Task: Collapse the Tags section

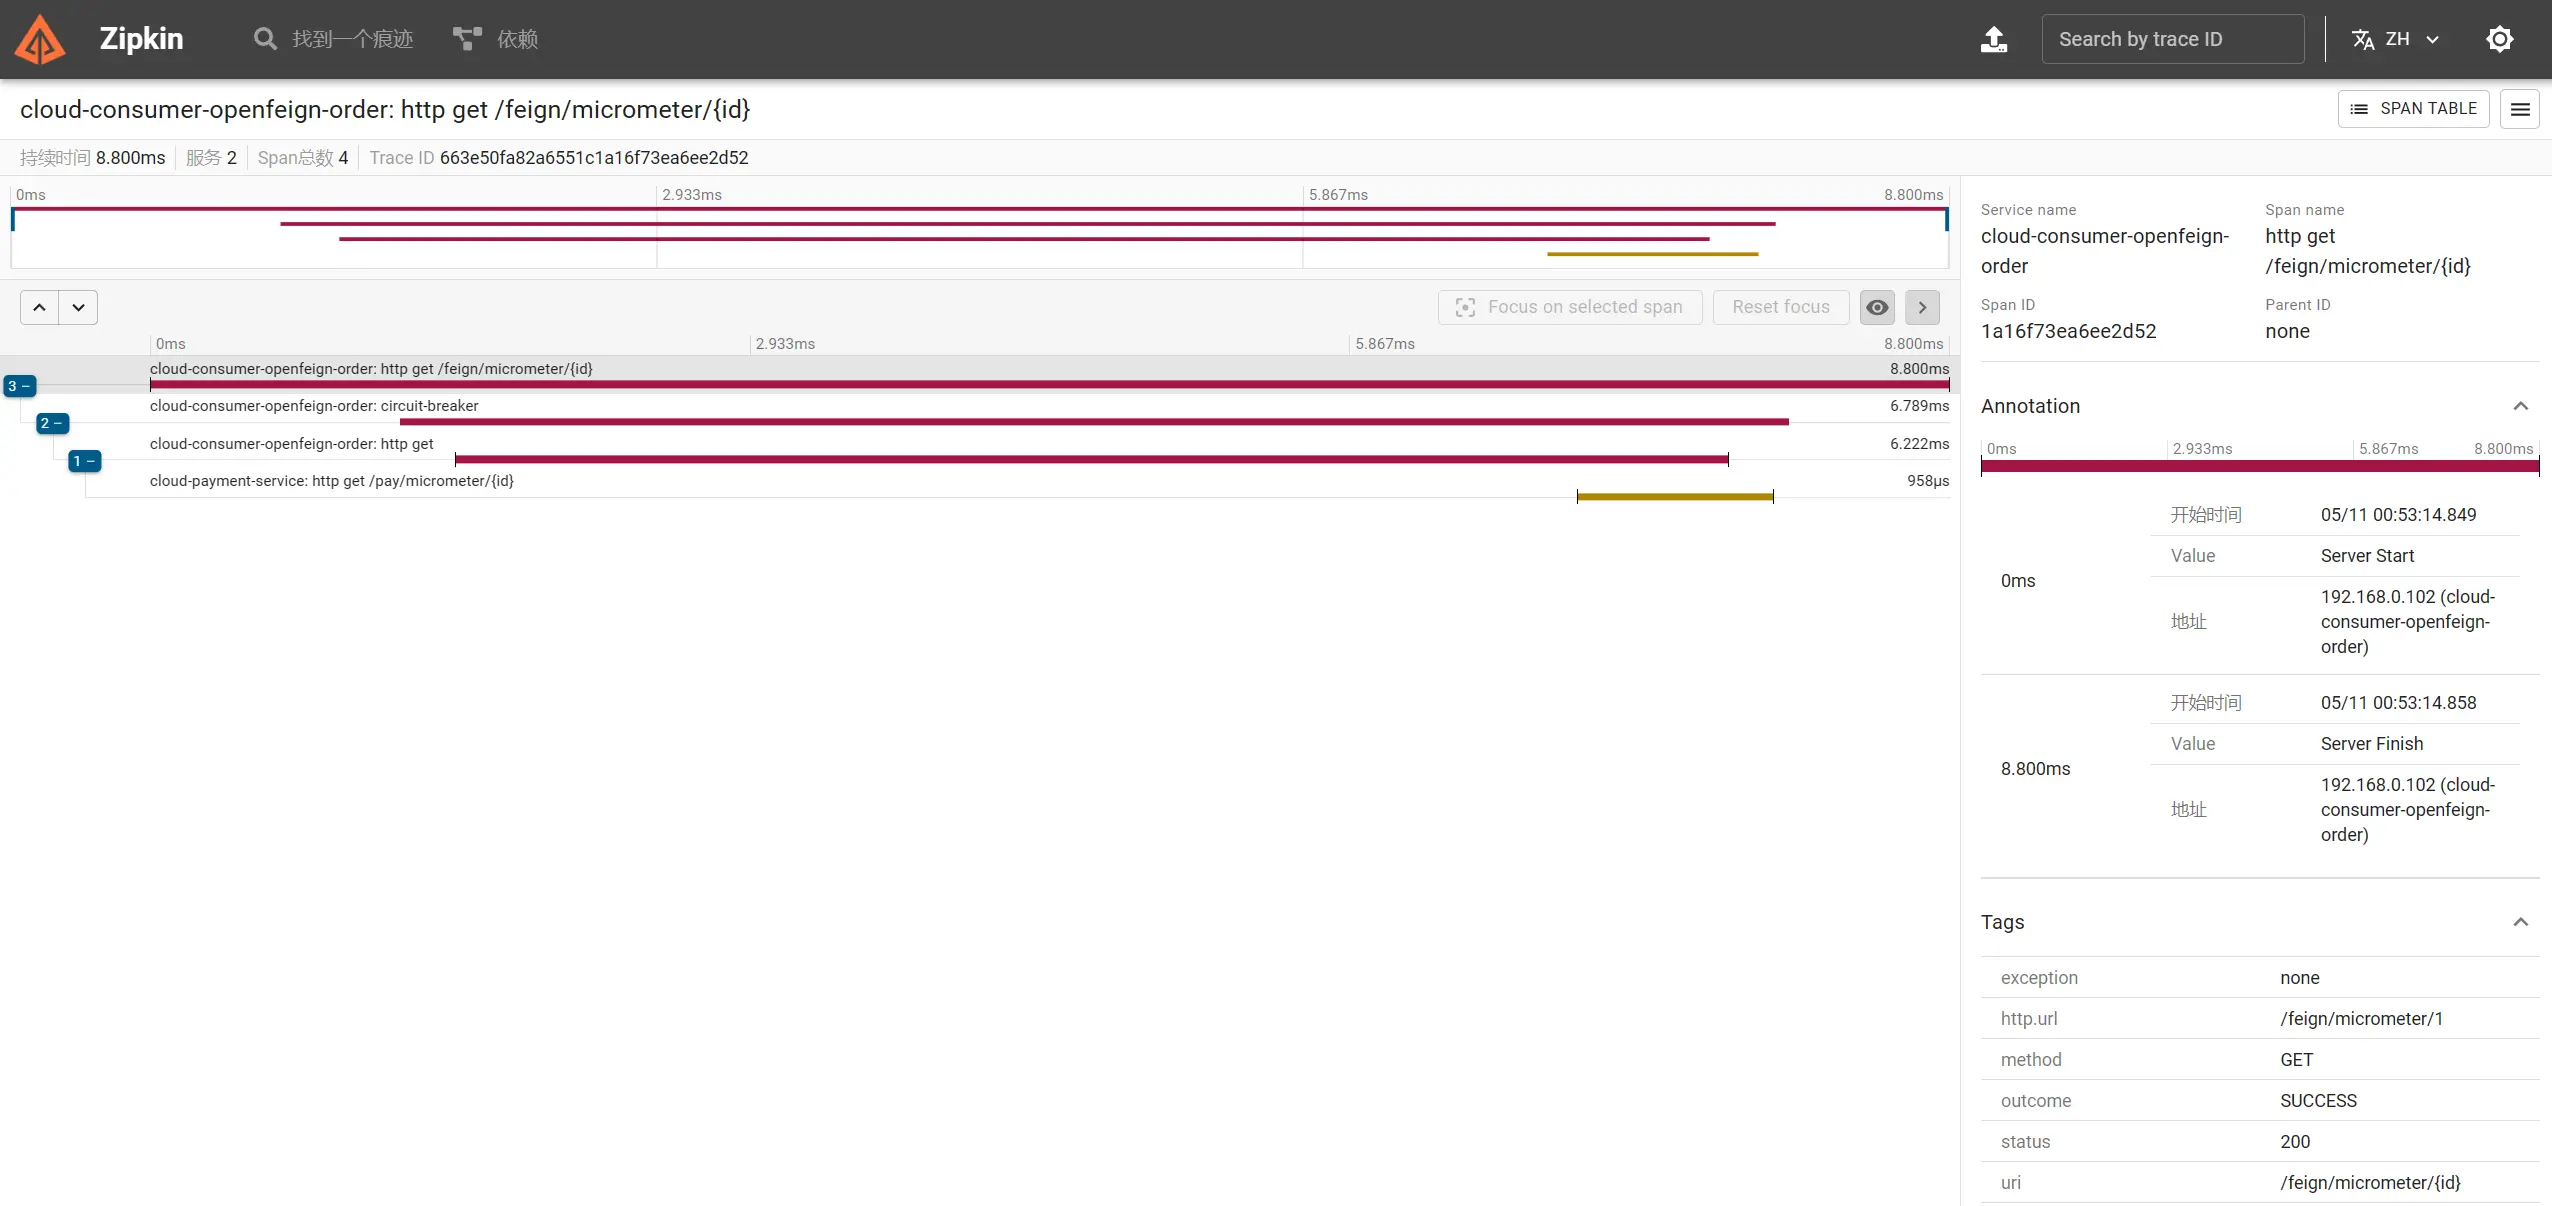Action: tap(2520, 922)
